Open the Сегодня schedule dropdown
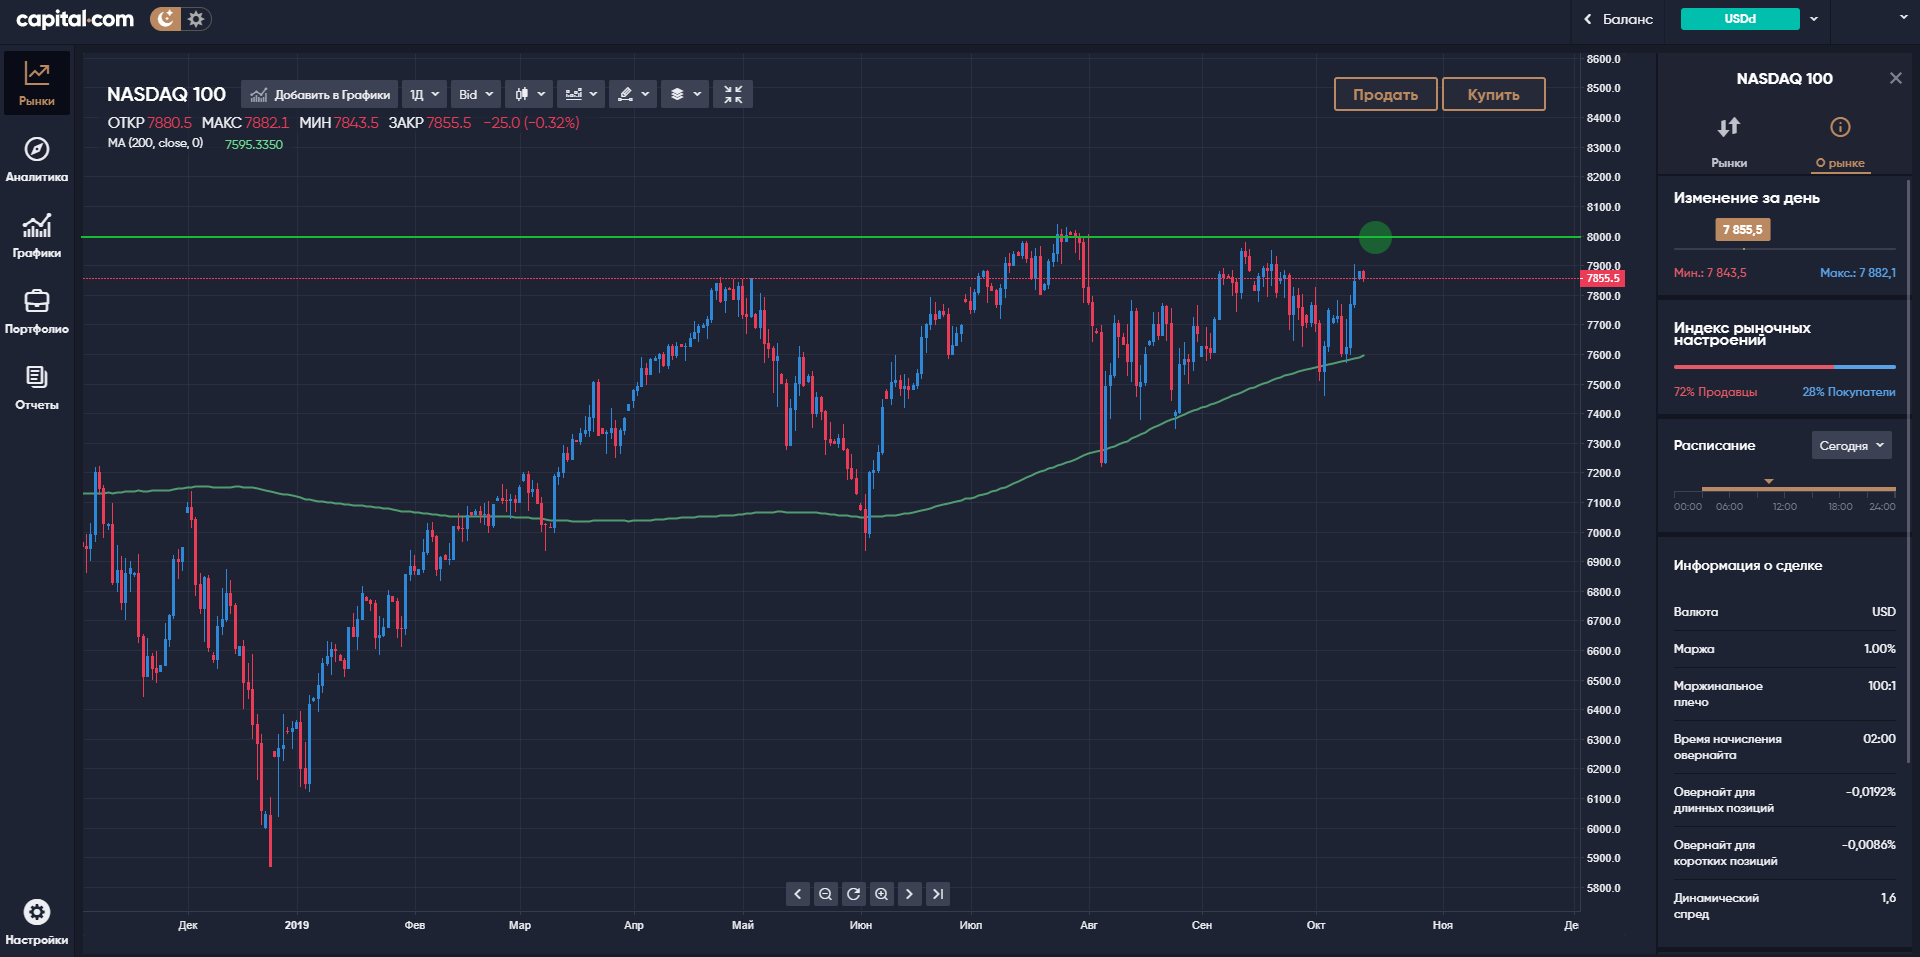This screenshot has width=1920, height=957. [x=1852, y=446]
